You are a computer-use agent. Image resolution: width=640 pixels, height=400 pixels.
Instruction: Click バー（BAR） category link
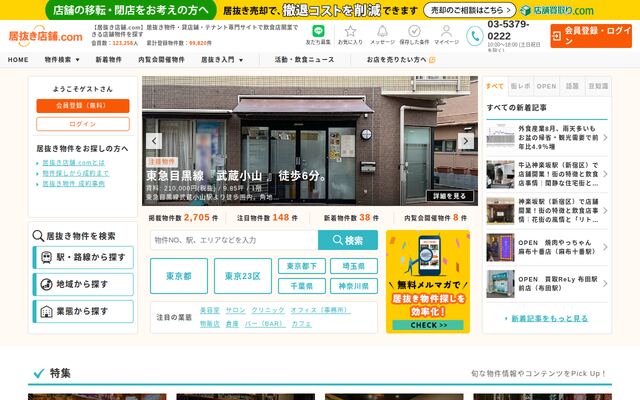(265, 324)
